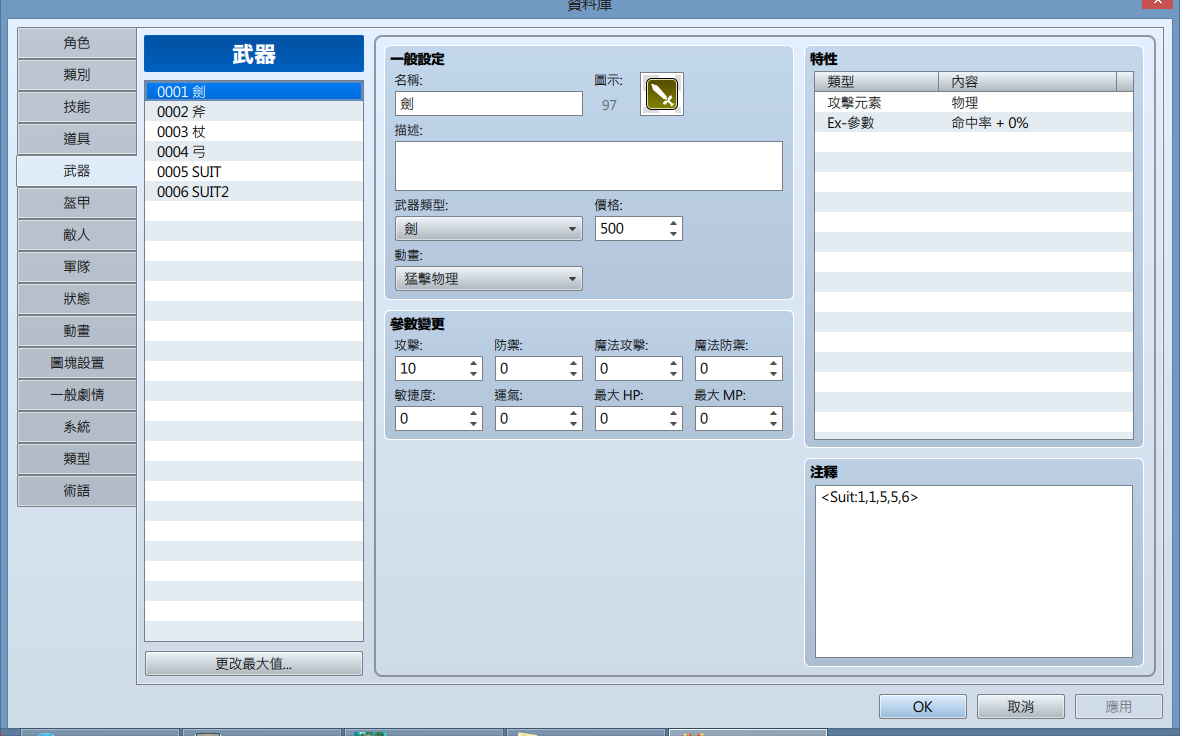Select weapon 0004 弓 in the list
This screenshot has height=736, width=1180.
[x=254, y=152]
